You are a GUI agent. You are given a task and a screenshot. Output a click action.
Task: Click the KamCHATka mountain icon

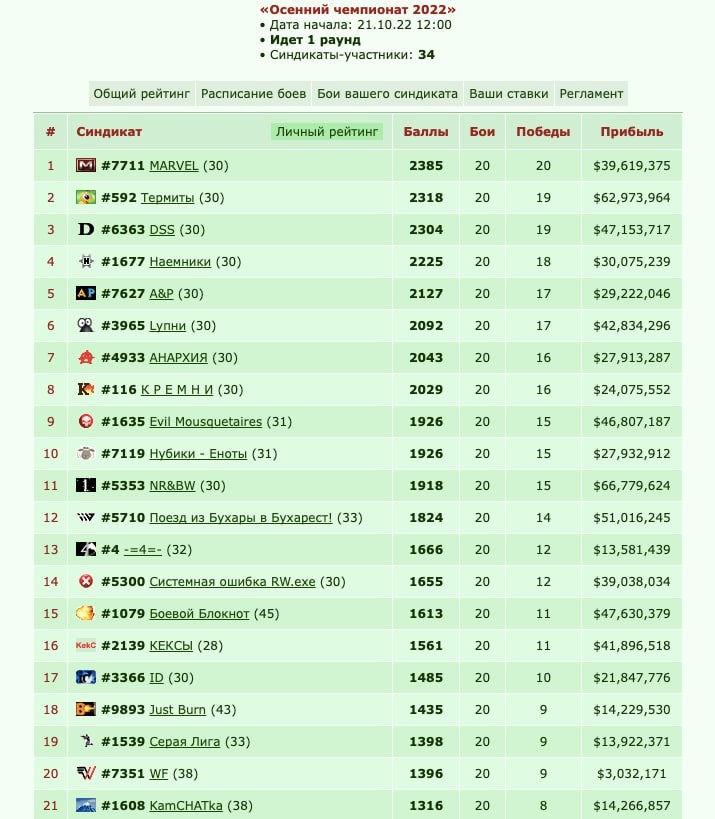point(86,805)
